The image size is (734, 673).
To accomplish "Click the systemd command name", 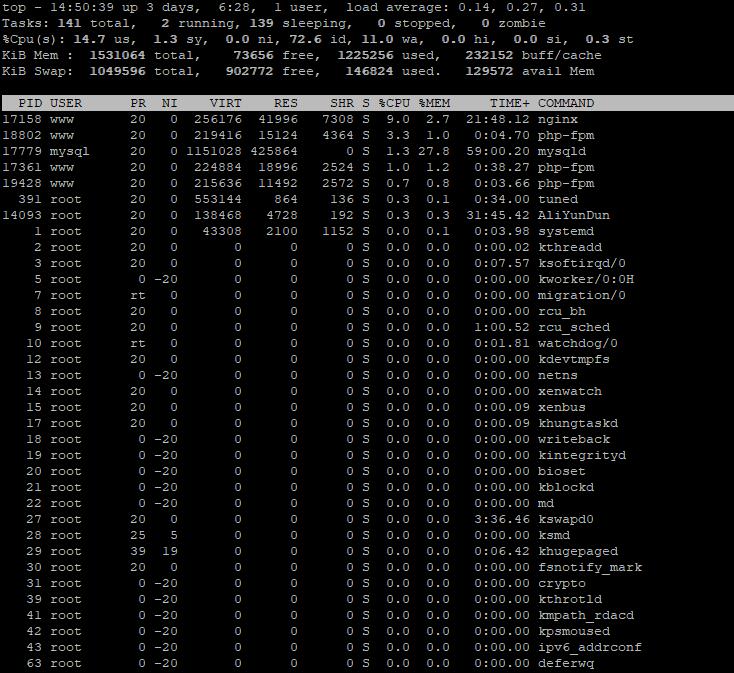I will tap(566, 231).
